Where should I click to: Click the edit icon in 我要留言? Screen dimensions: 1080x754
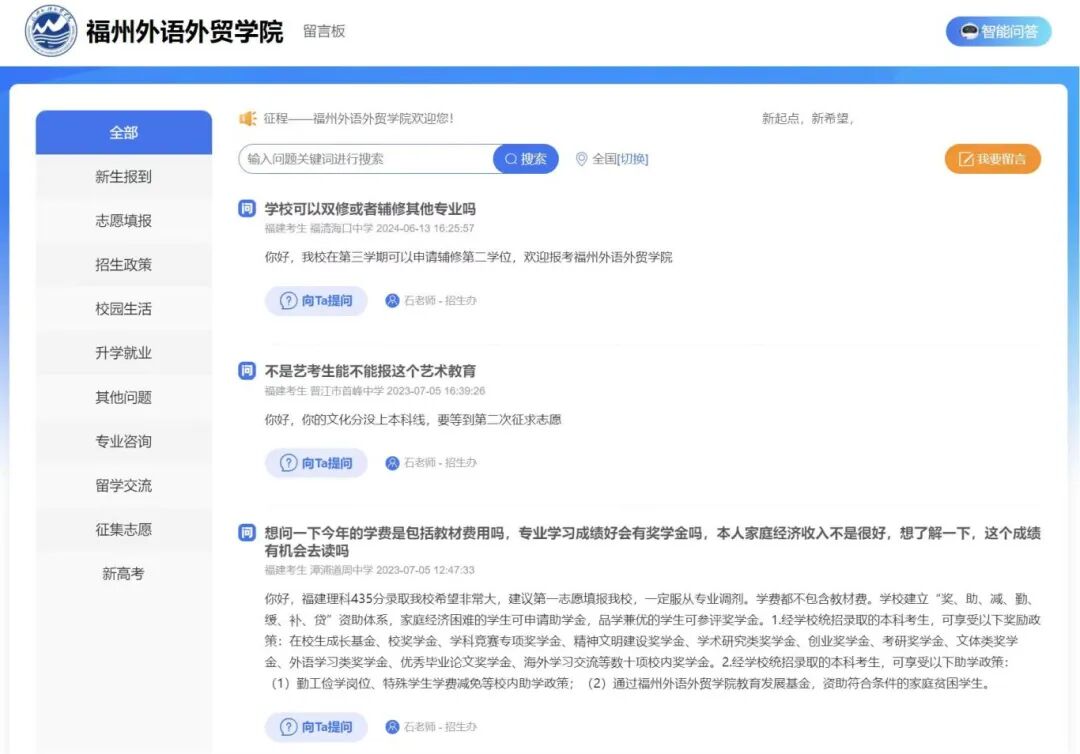(x=966, y=159)
